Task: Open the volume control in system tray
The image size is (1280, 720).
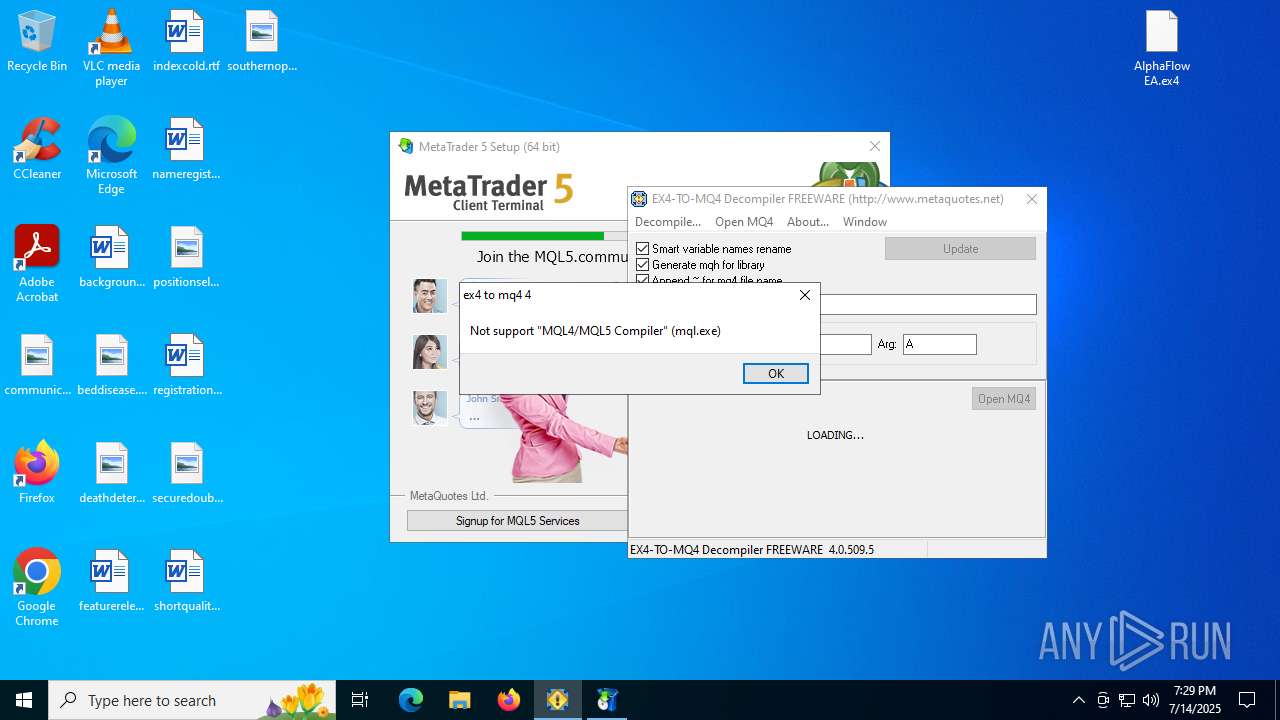Action: (1151, 700)
